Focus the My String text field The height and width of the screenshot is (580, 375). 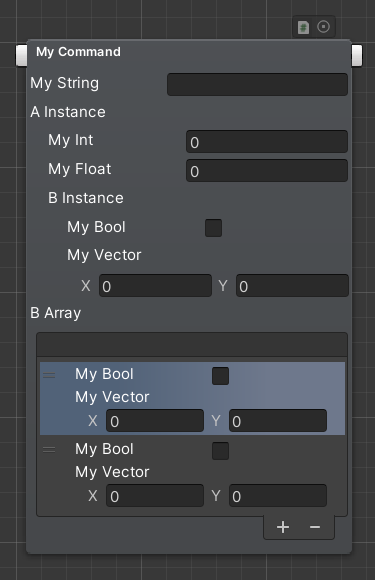[257, 84]
